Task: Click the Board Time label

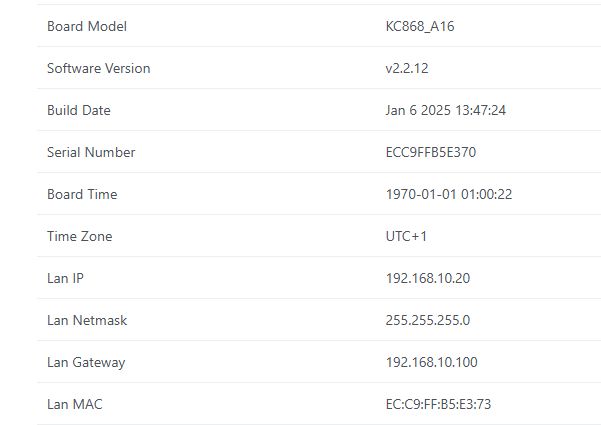Action: [x=82, y=194]
